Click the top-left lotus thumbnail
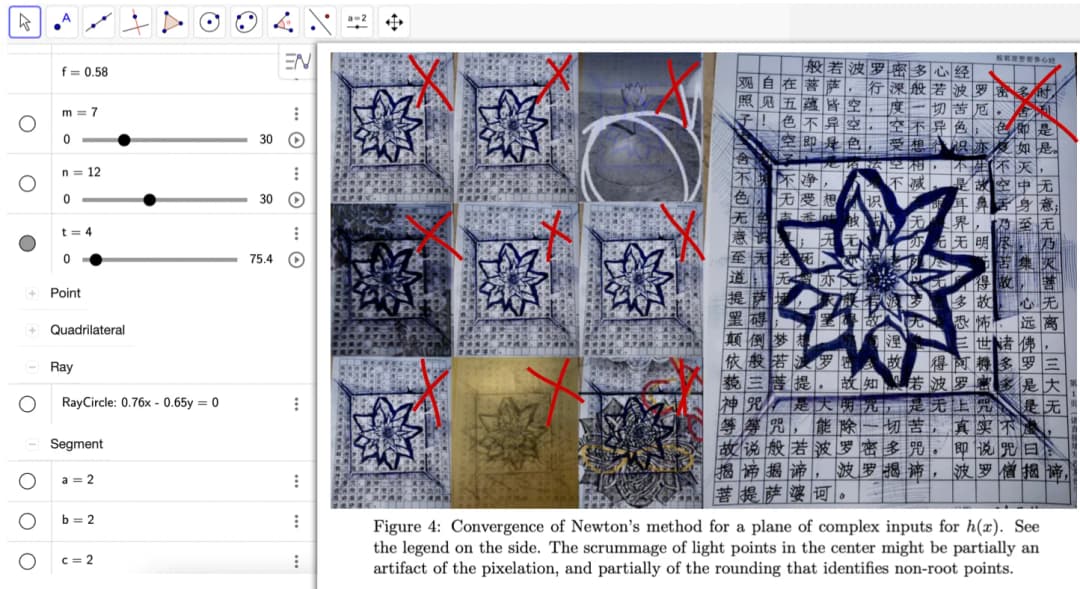 [x=391, y=127]
